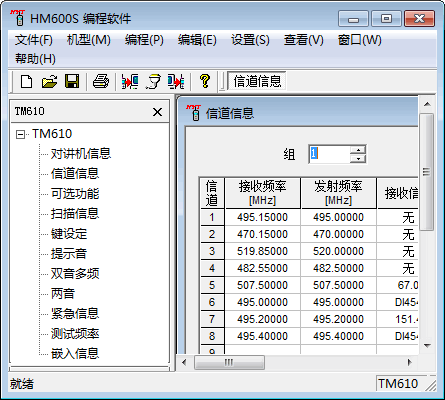Viewport: 445px width, 400px height.
Task: Select channel row header 1
Action: click(x=212, y=217)
